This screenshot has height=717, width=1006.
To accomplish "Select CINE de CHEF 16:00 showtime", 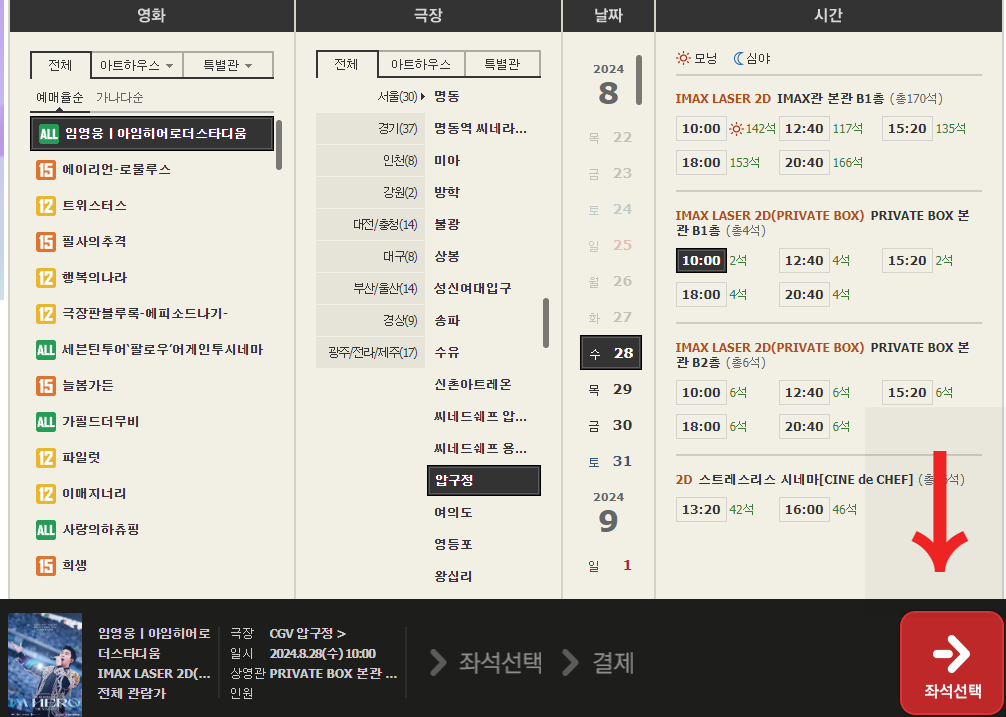I will (x=804, y=509).
